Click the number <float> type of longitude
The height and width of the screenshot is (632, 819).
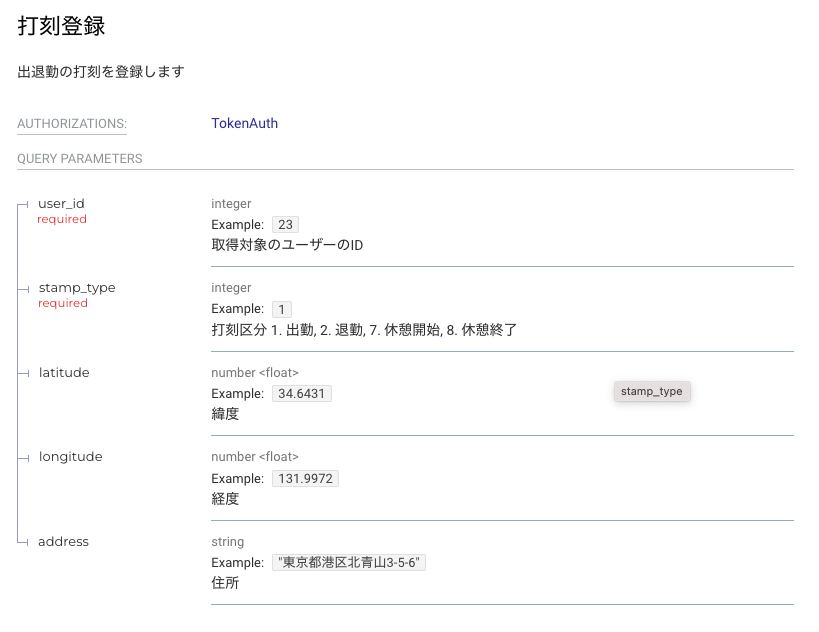[x=255, y=457]
